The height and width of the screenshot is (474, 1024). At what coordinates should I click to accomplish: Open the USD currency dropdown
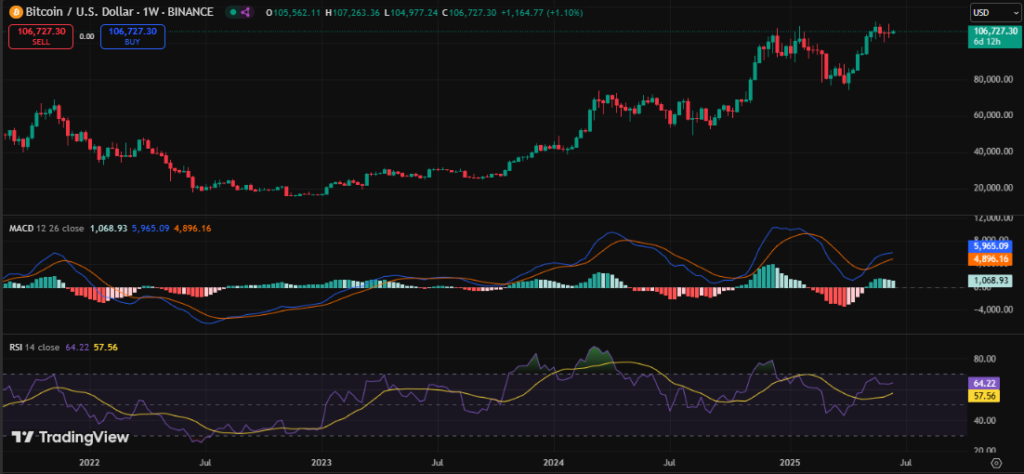click(993, 12)
